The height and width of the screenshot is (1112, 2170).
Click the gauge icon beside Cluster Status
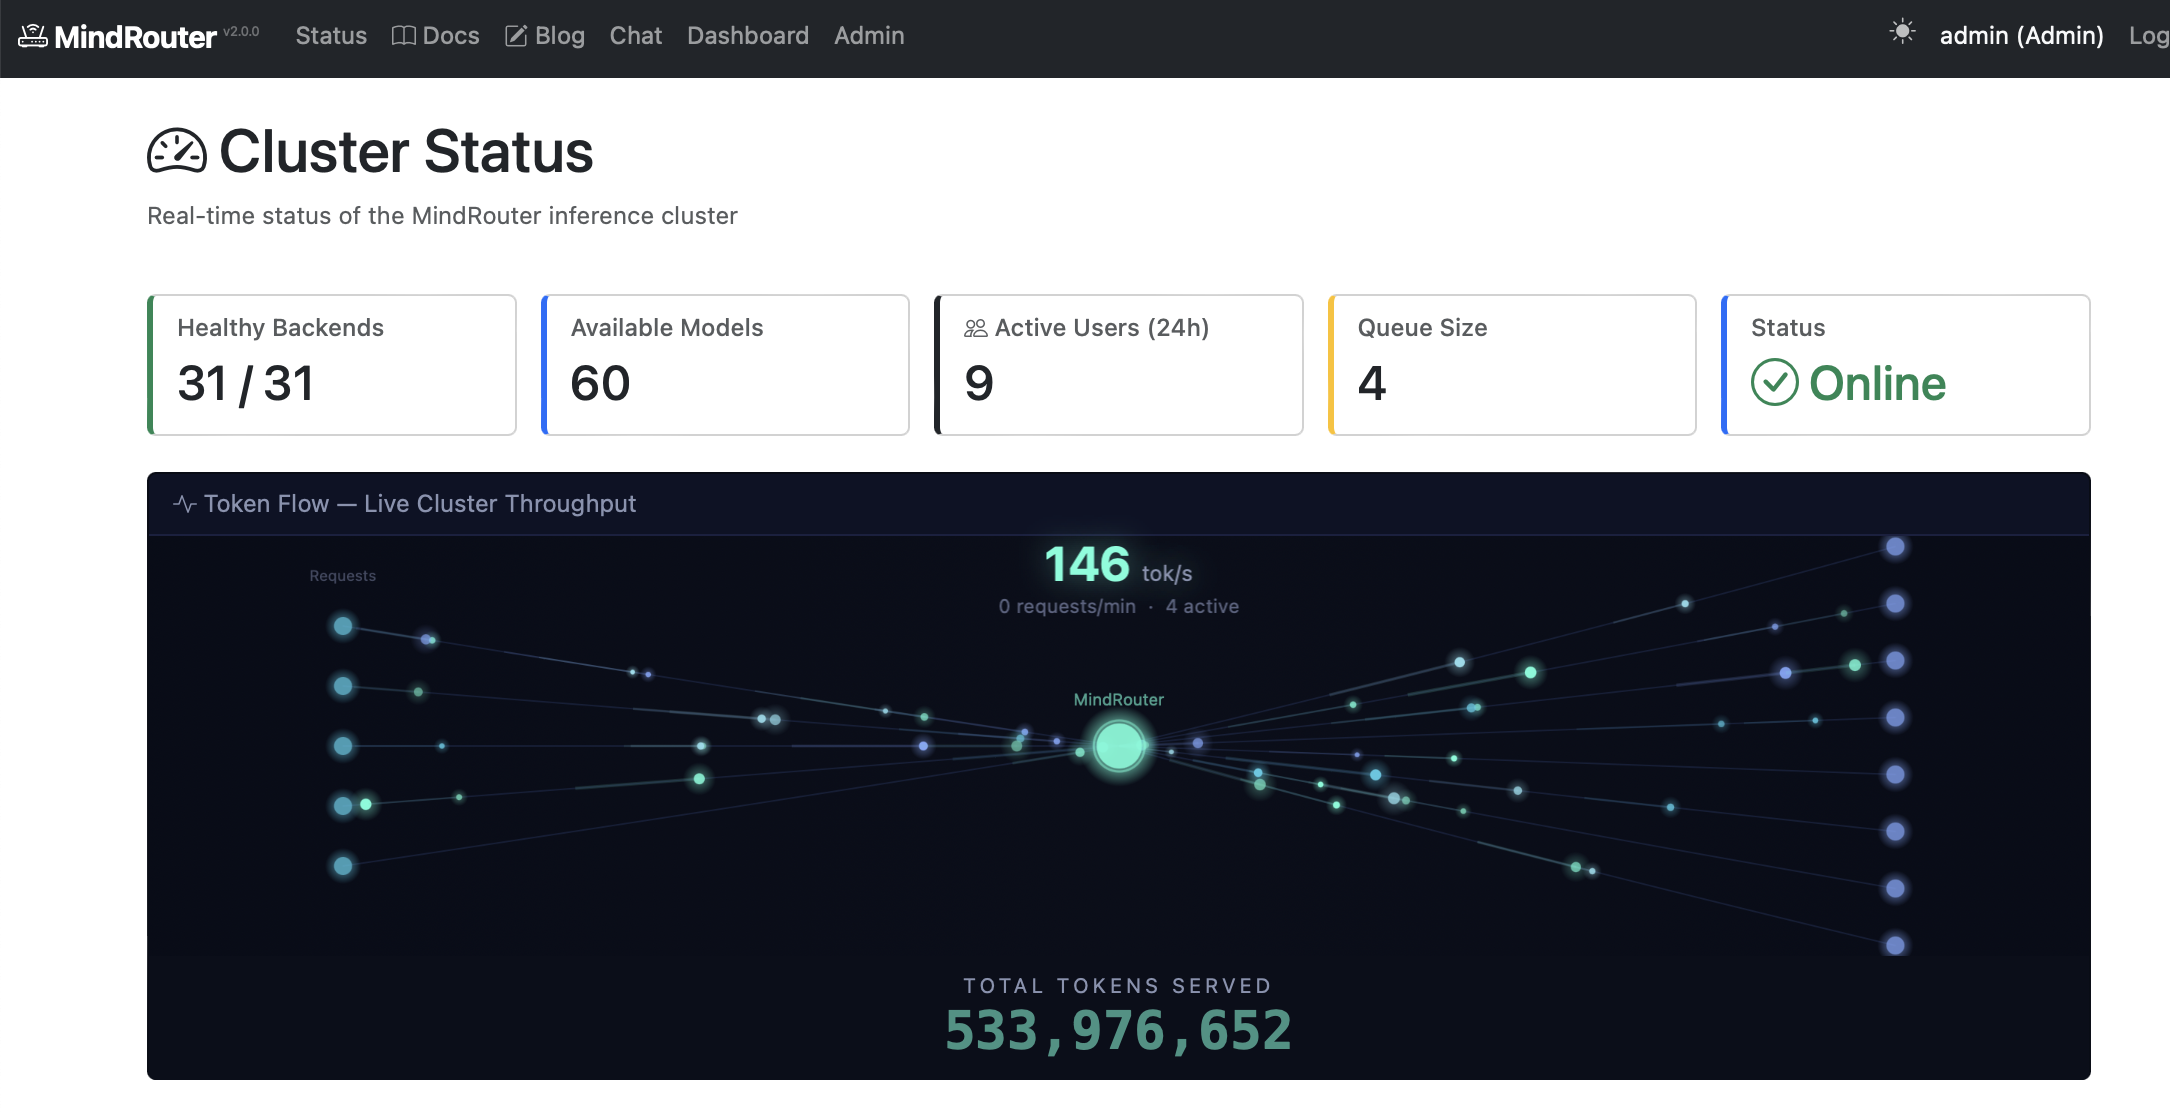tap(178, 152)
